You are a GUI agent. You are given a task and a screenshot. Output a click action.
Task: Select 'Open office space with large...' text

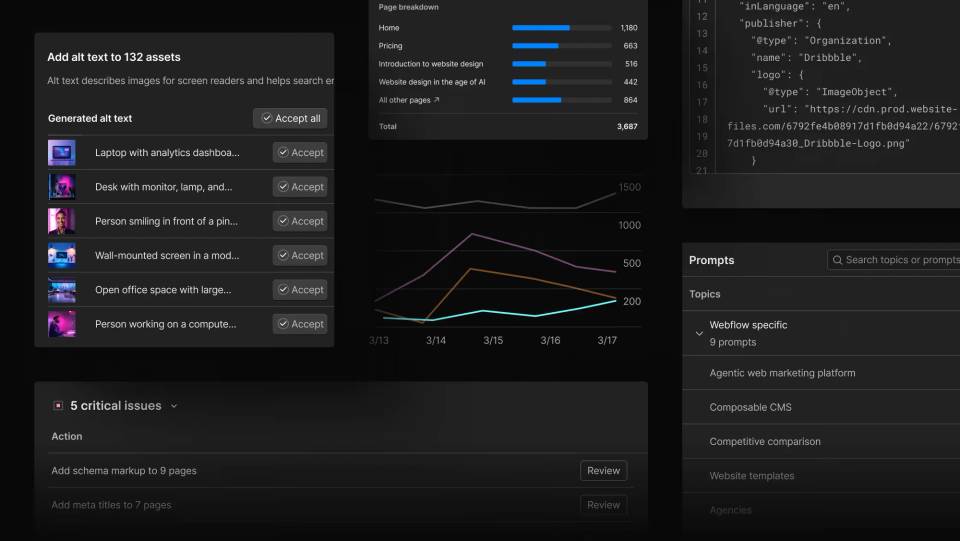163,289
